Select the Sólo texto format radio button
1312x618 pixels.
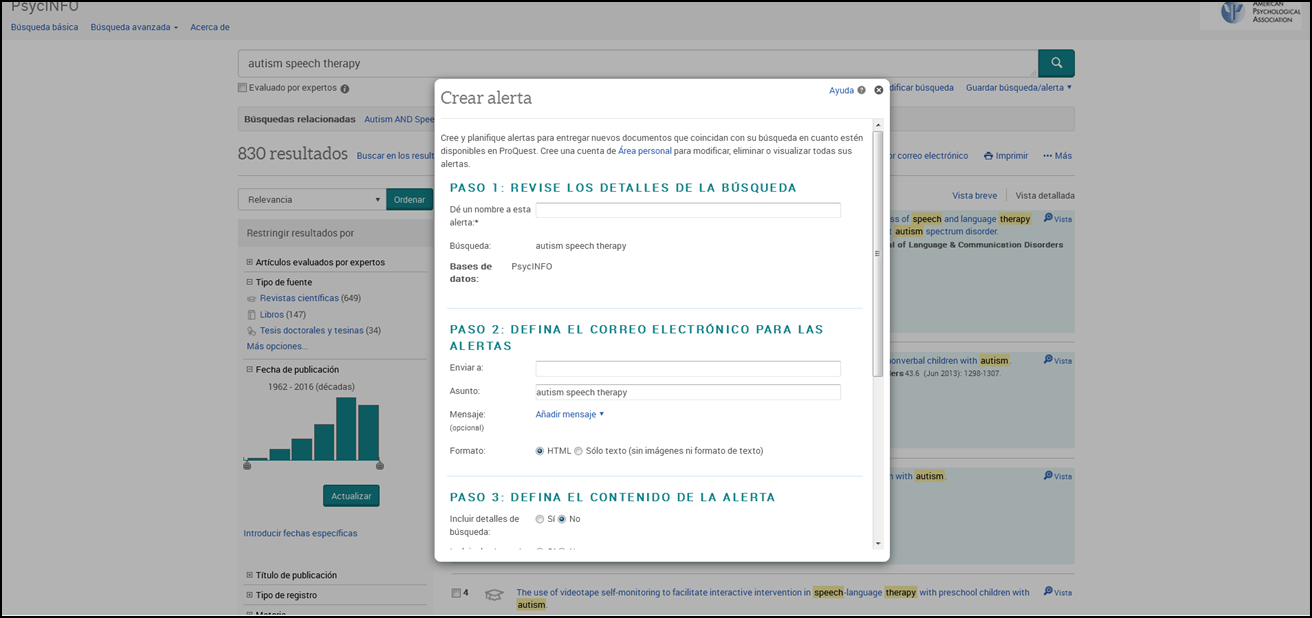[x=578, y=451]
